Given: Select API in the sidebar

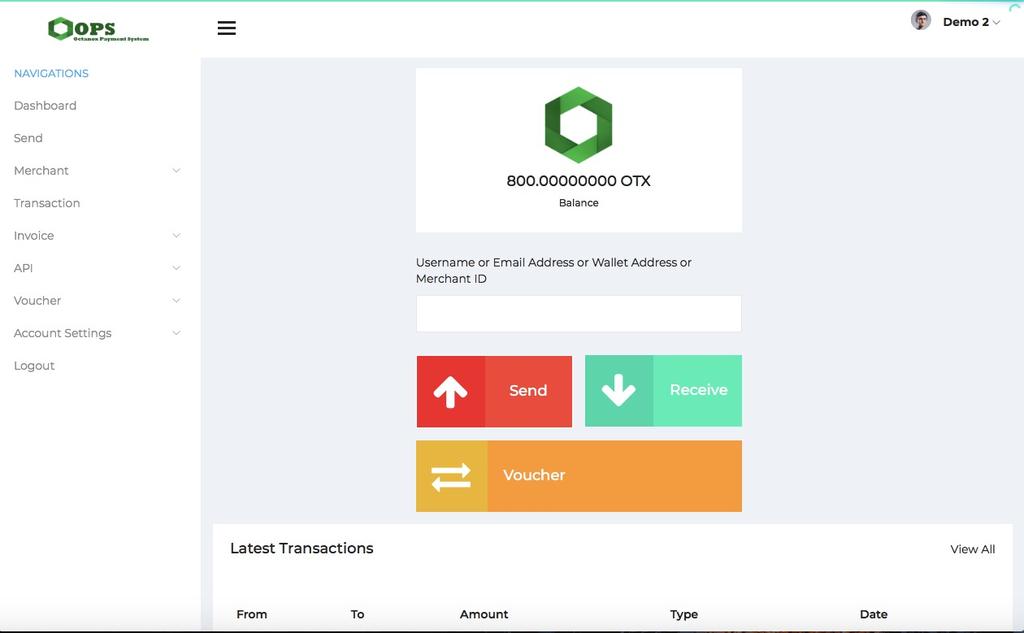Looking at the screenshot, I should point(24,268).
